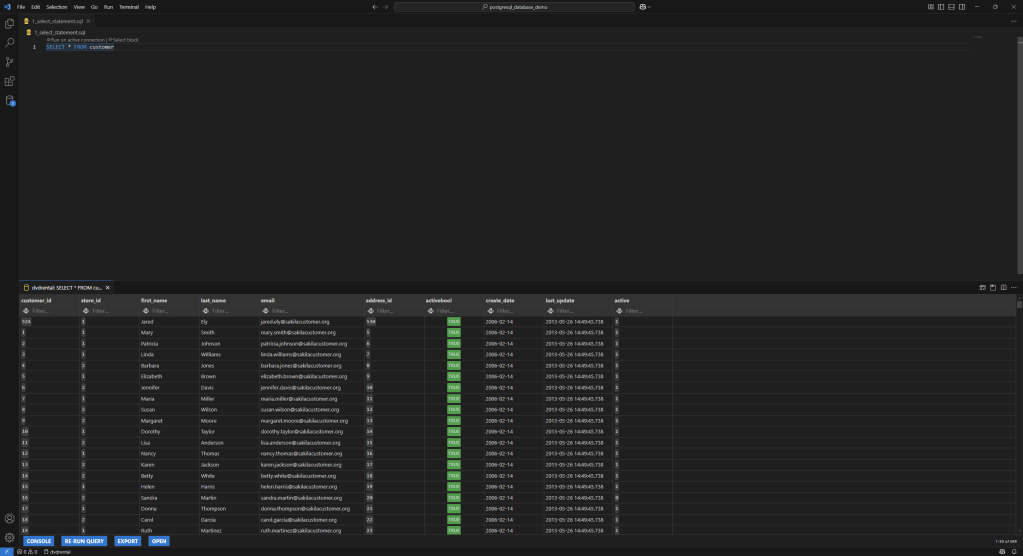
Task: Open the Manage gear icon
Action: pyautogui.click(x=10, y=537)
